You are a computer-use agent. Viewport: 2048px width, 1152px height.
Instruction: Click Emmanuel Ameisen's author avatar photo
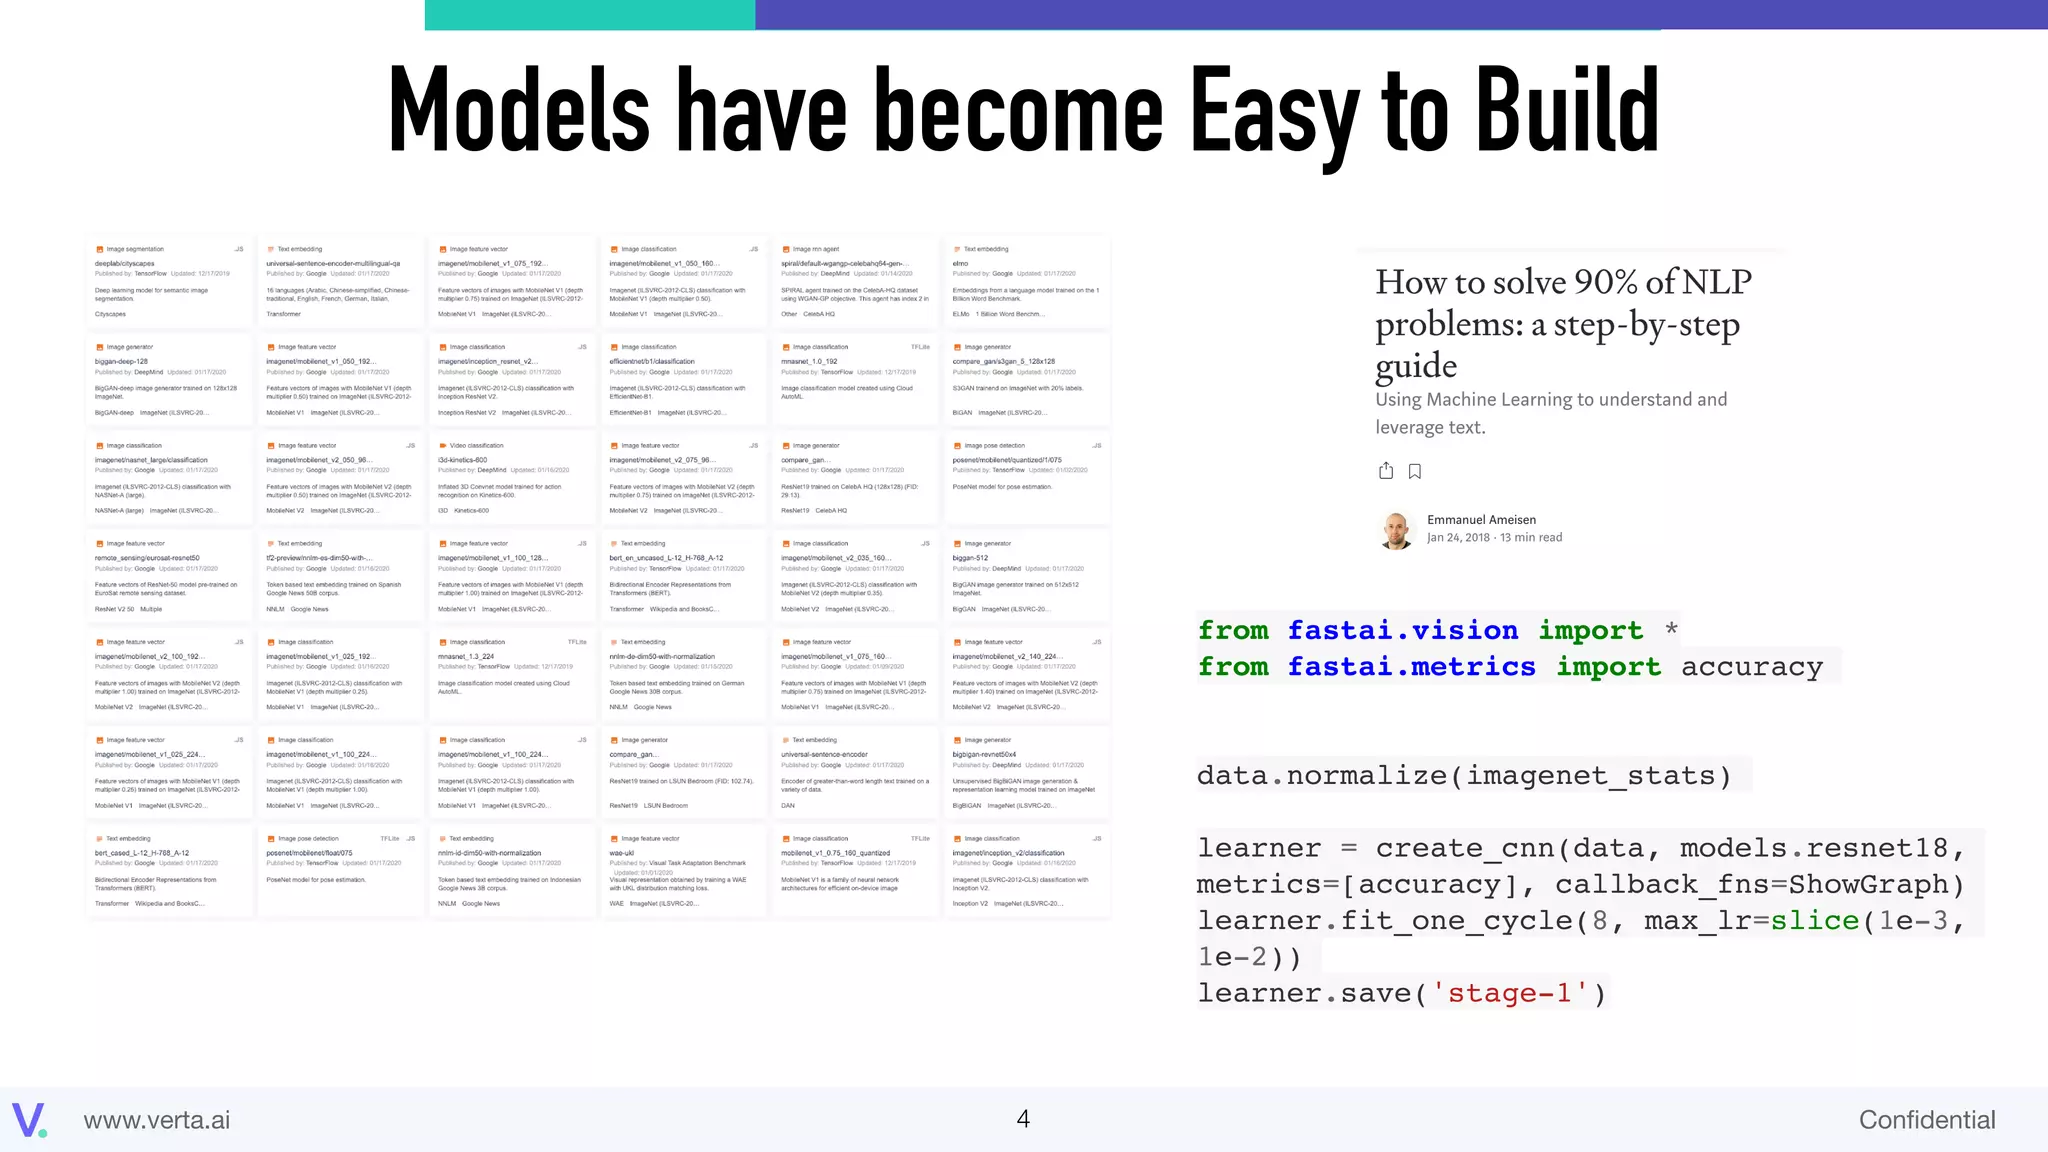point(1396,530)
